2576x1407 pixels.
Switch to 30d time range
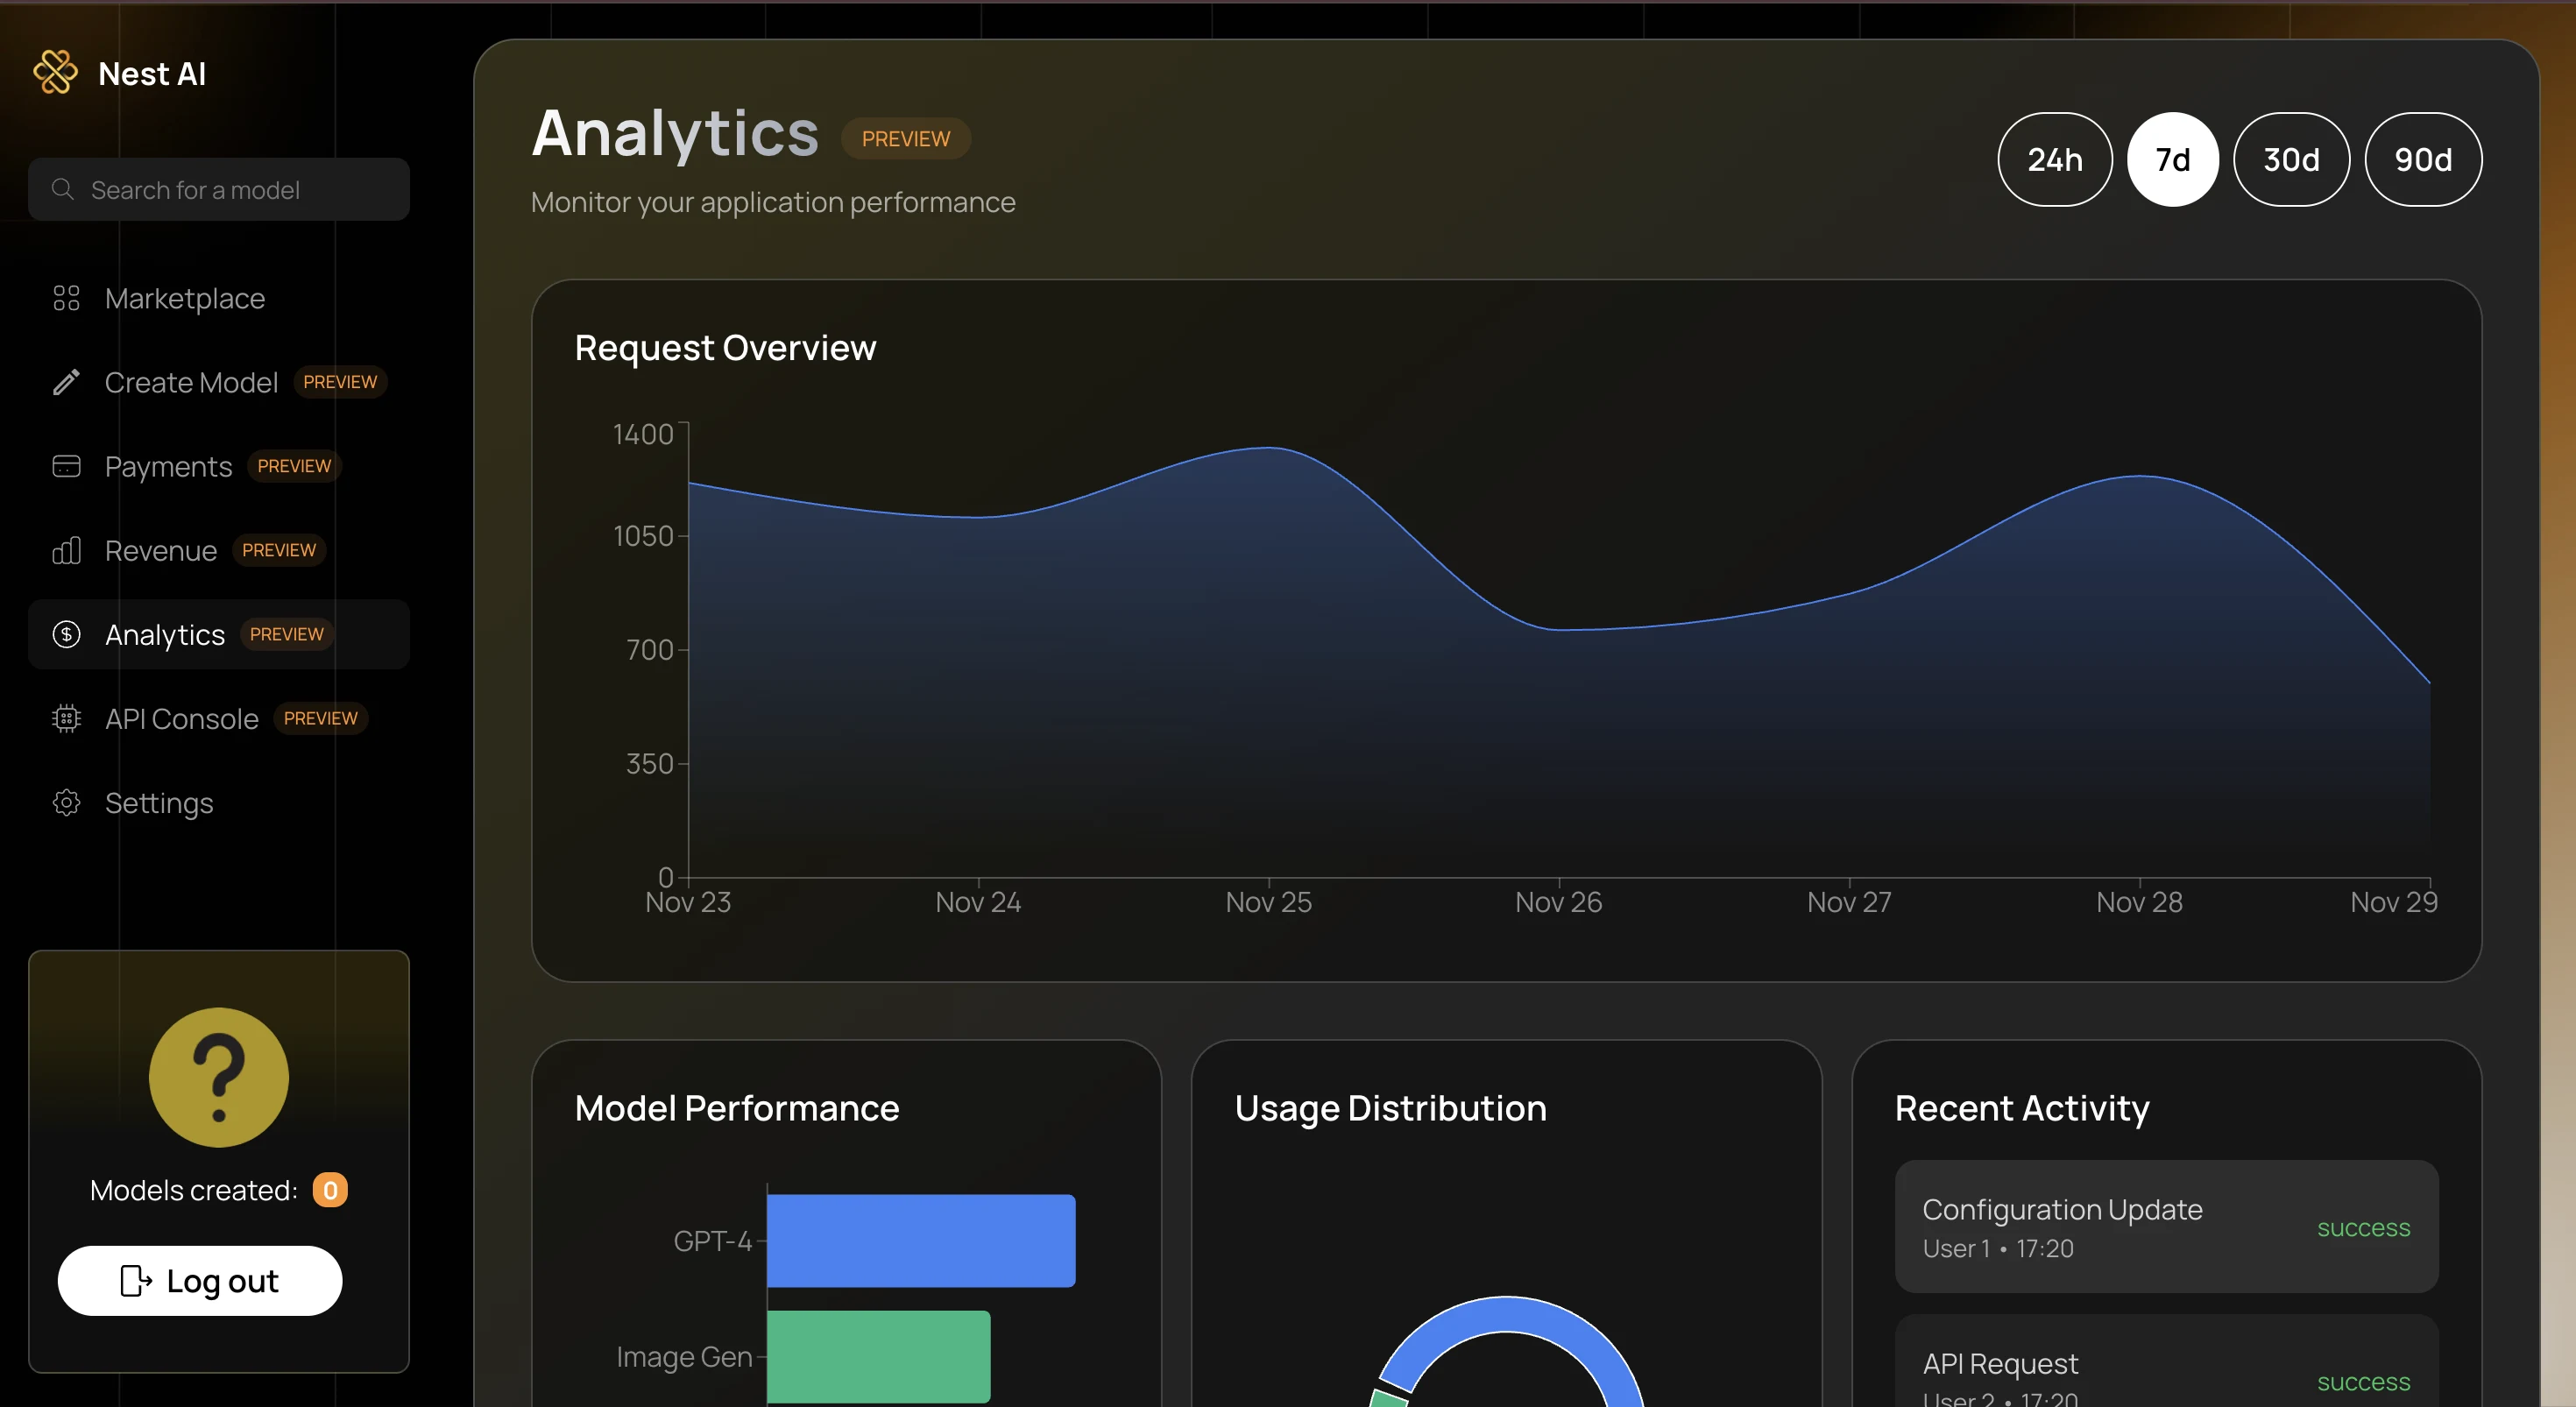click(2290, 160)
